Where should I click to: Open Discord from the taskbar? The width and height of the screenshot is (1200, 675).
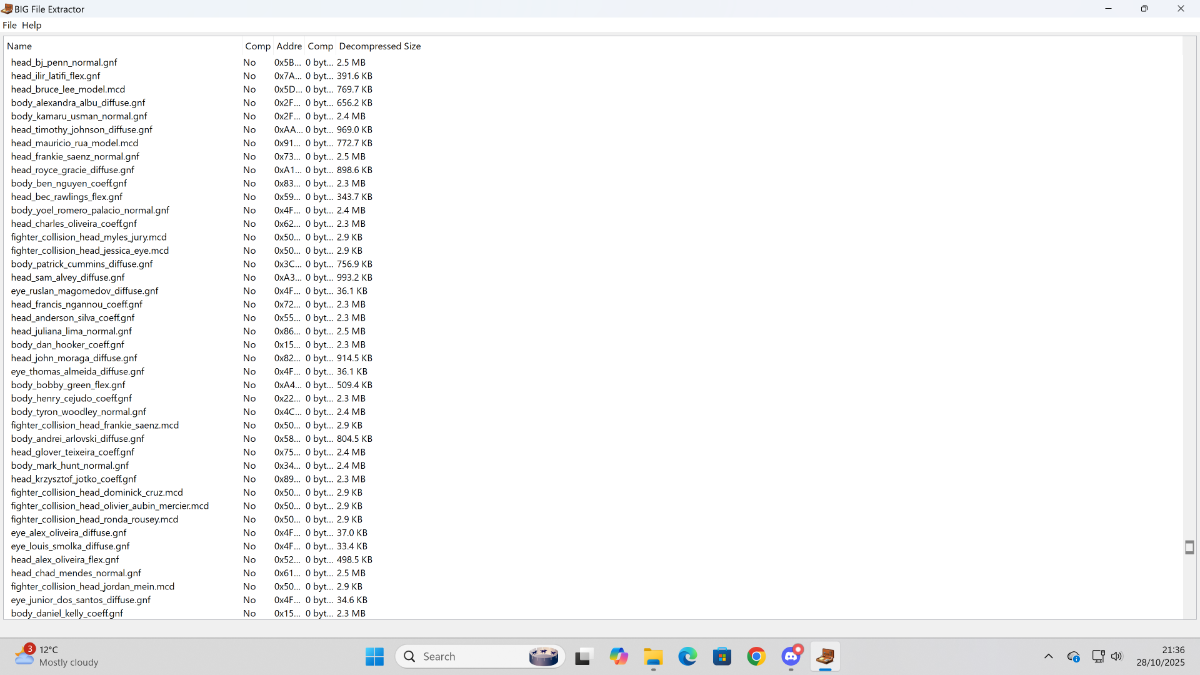(791, 656)
